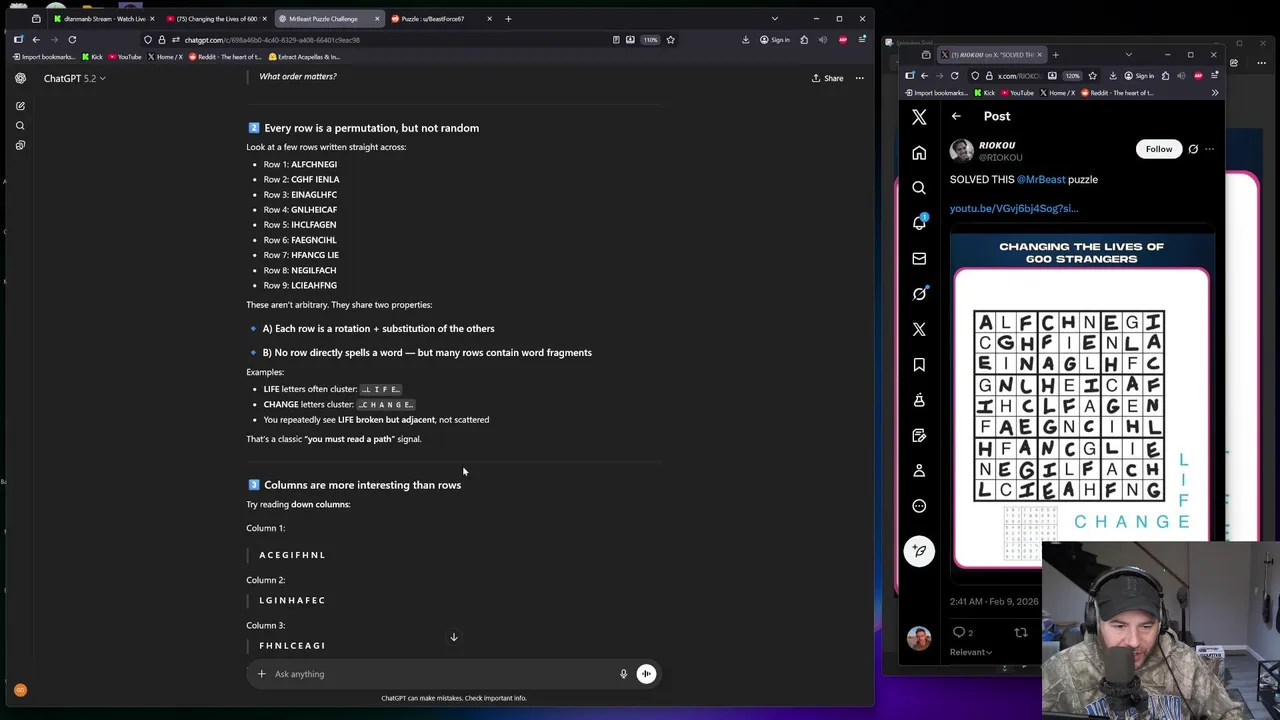Open Profile person icon in X sidebar
1280x720 pixels.
point(919,470)
